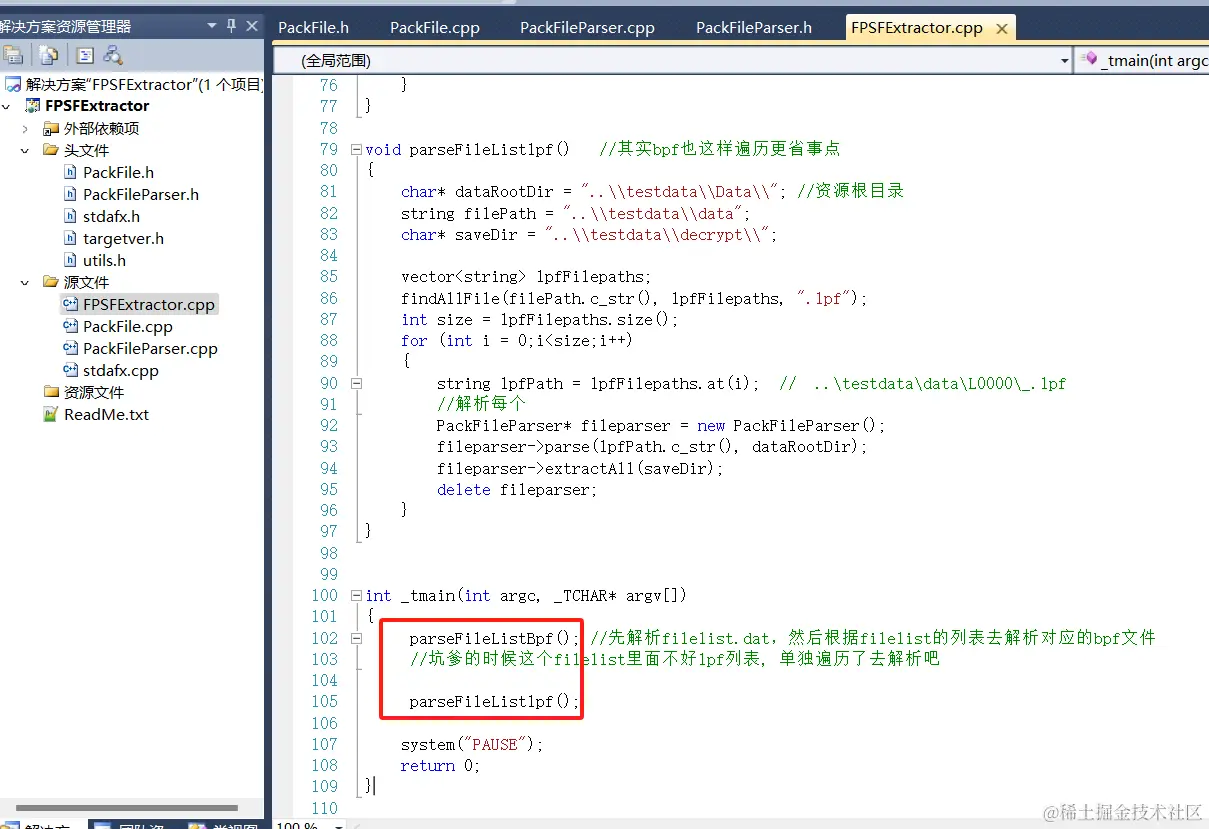Close the Solution Explorer panel
This screenshot has height=829, width=1209.
251,26
